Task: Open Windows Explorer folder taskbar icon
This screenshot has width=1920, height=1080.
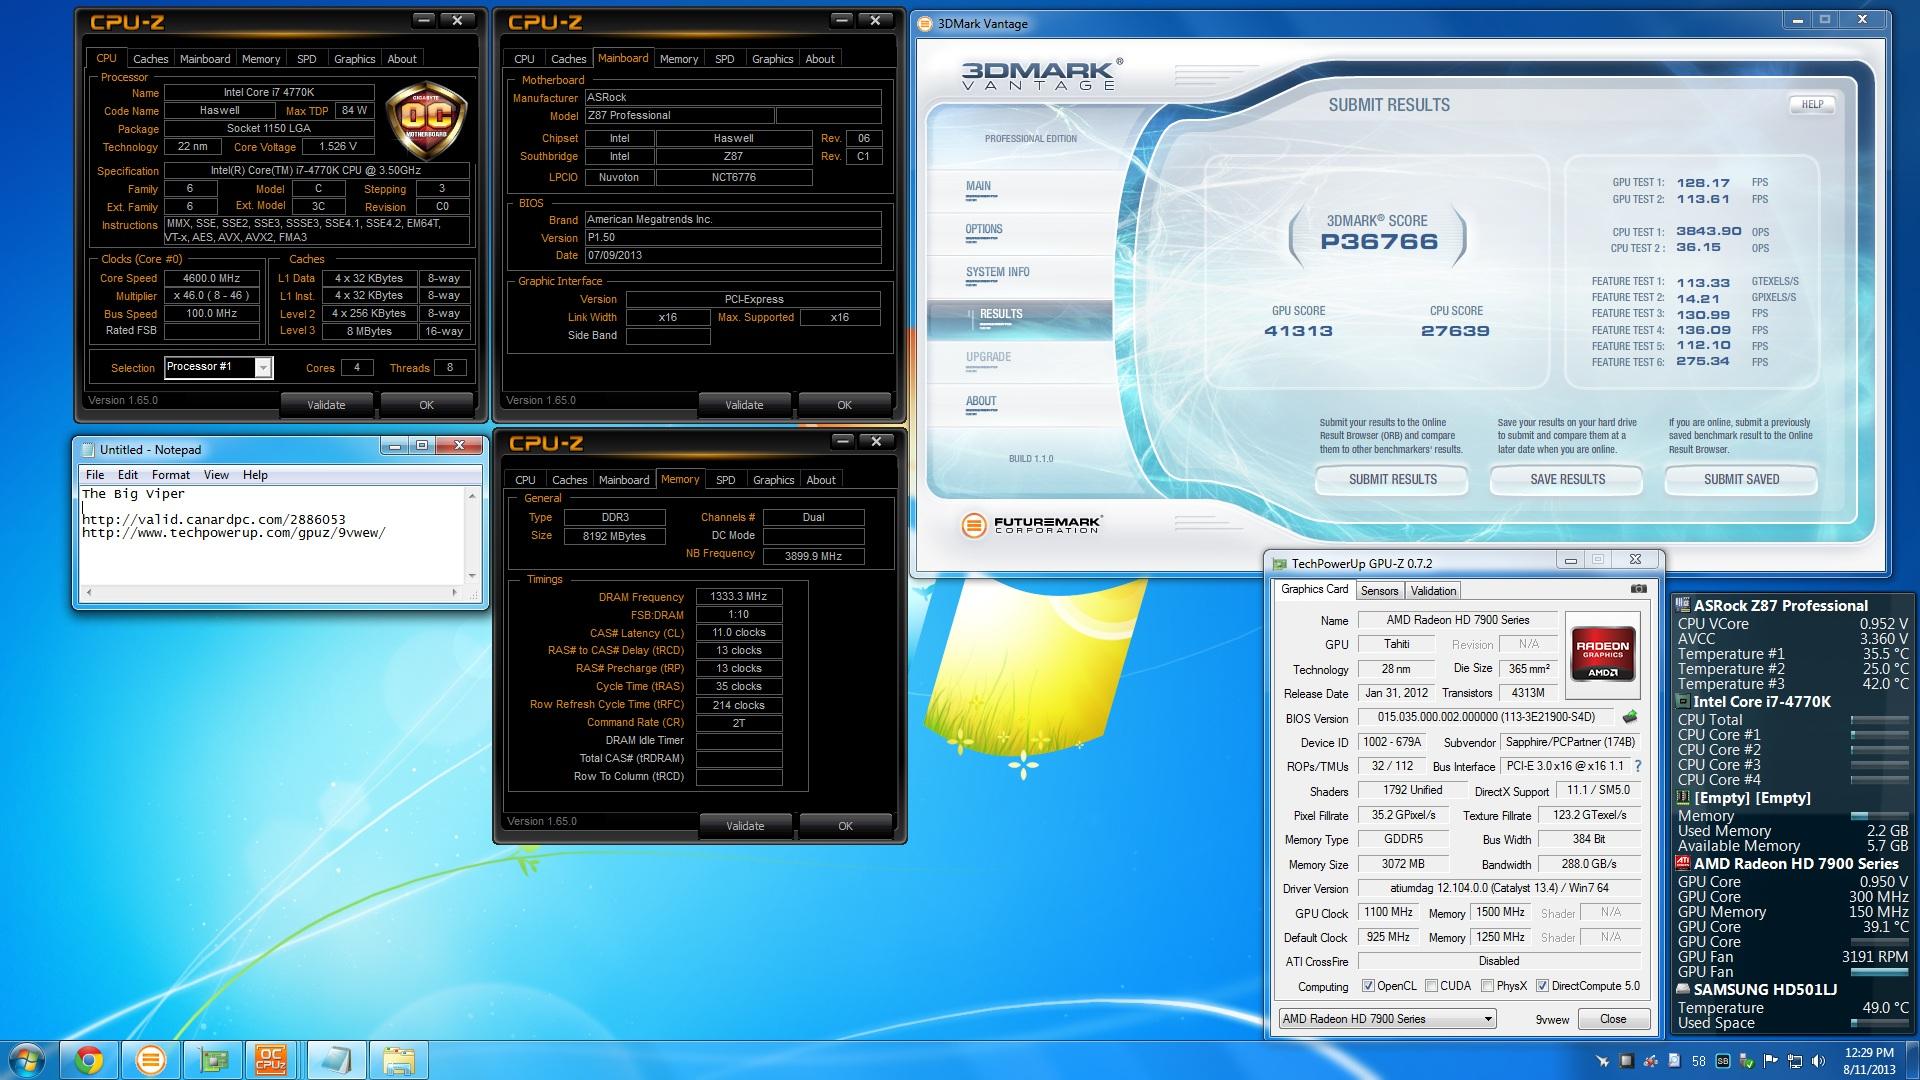Action: 399,1060
